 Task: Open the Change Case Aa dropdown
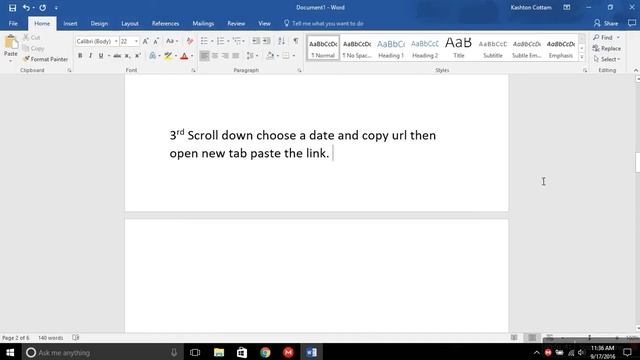[x=172, y=41]
